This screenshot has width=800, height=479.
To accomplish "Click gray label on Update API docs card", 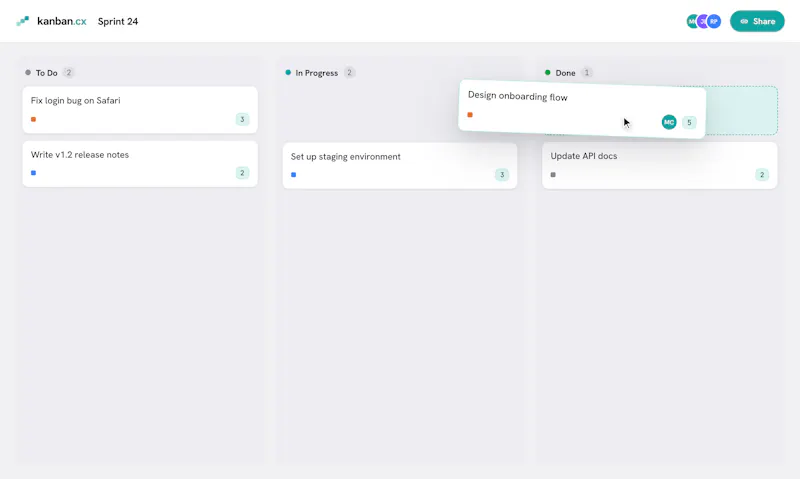I will (x=553, y=175).
